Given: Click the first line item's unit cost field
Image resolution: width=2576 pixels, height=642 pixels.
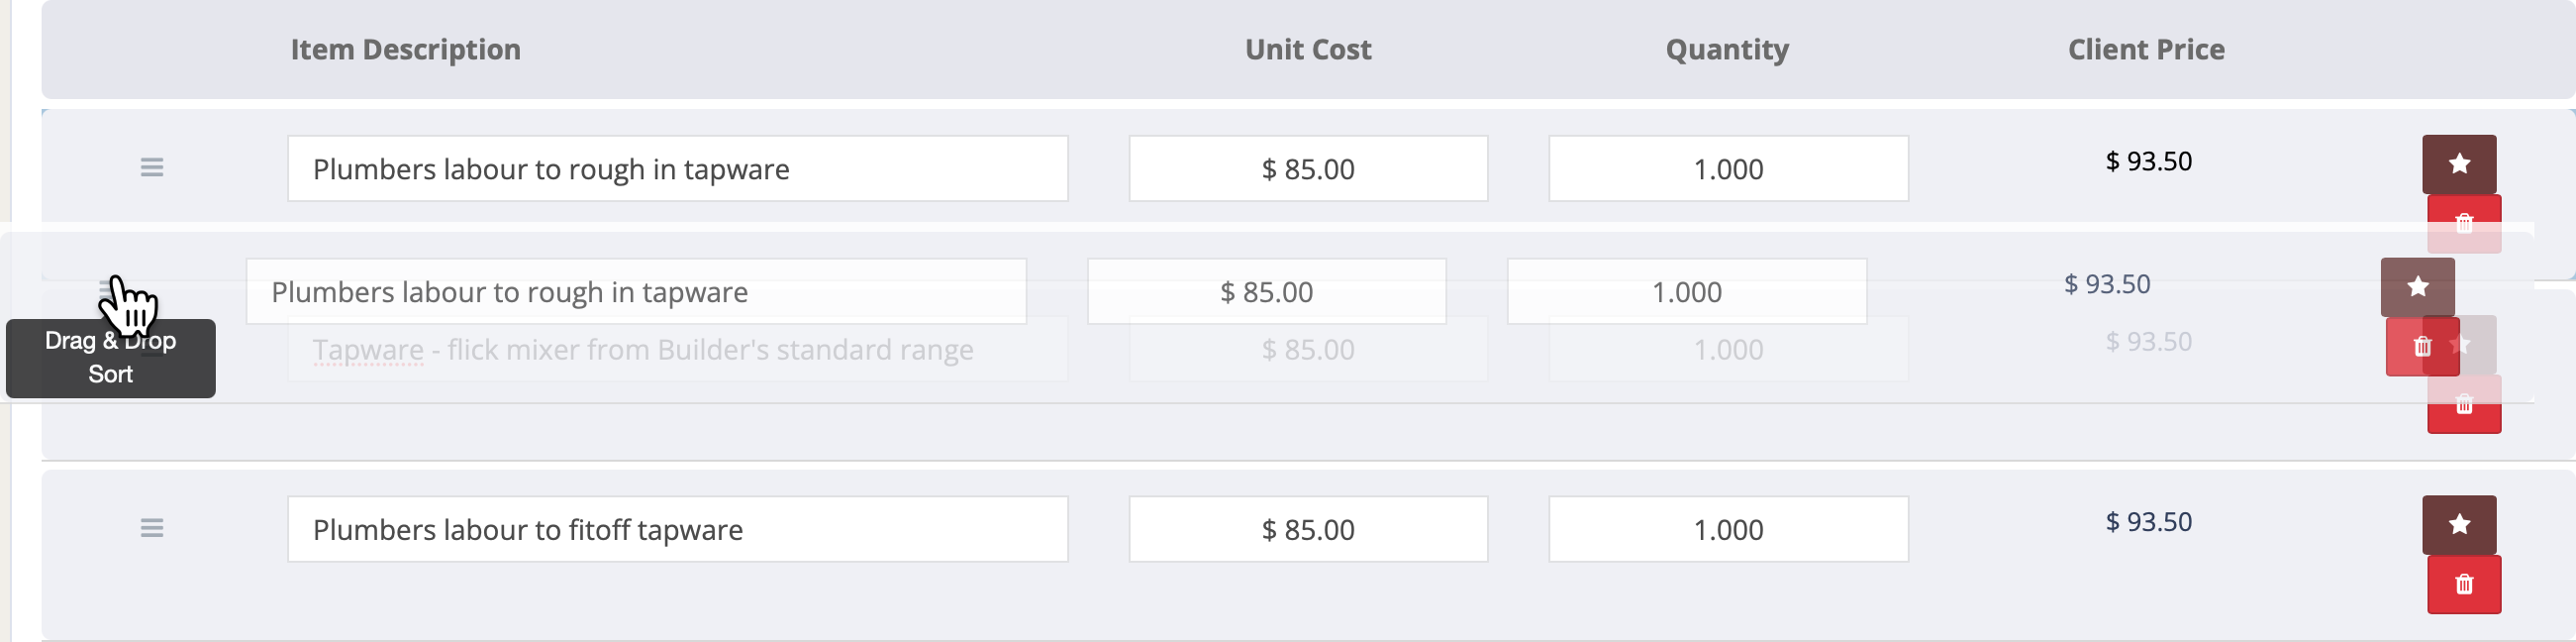Looking at the screenshot, I should (x=1308, y=168).
